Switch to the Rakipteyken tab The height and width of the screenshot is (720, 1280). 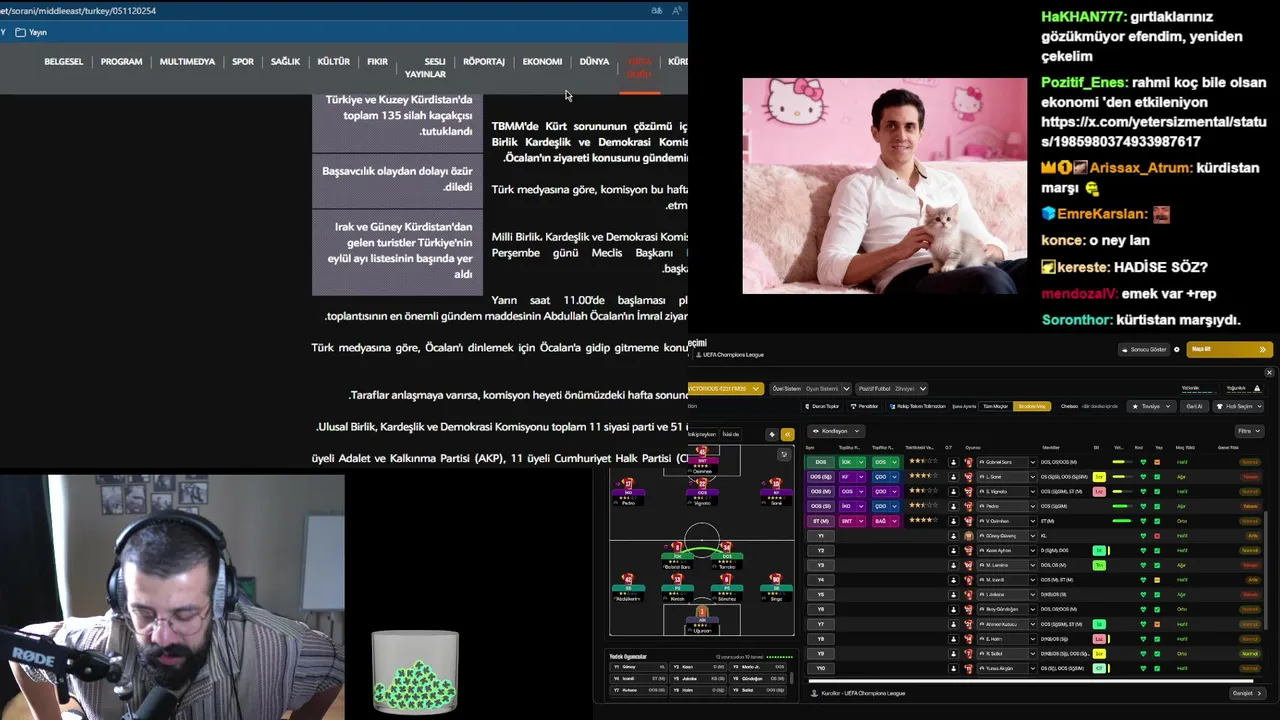pos(705,434)
